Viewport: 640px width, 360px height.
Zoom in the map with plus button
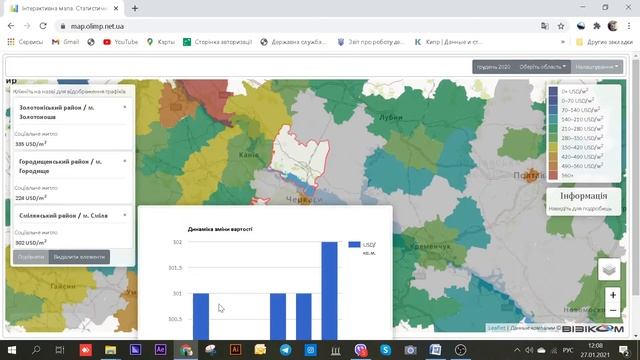613,295
